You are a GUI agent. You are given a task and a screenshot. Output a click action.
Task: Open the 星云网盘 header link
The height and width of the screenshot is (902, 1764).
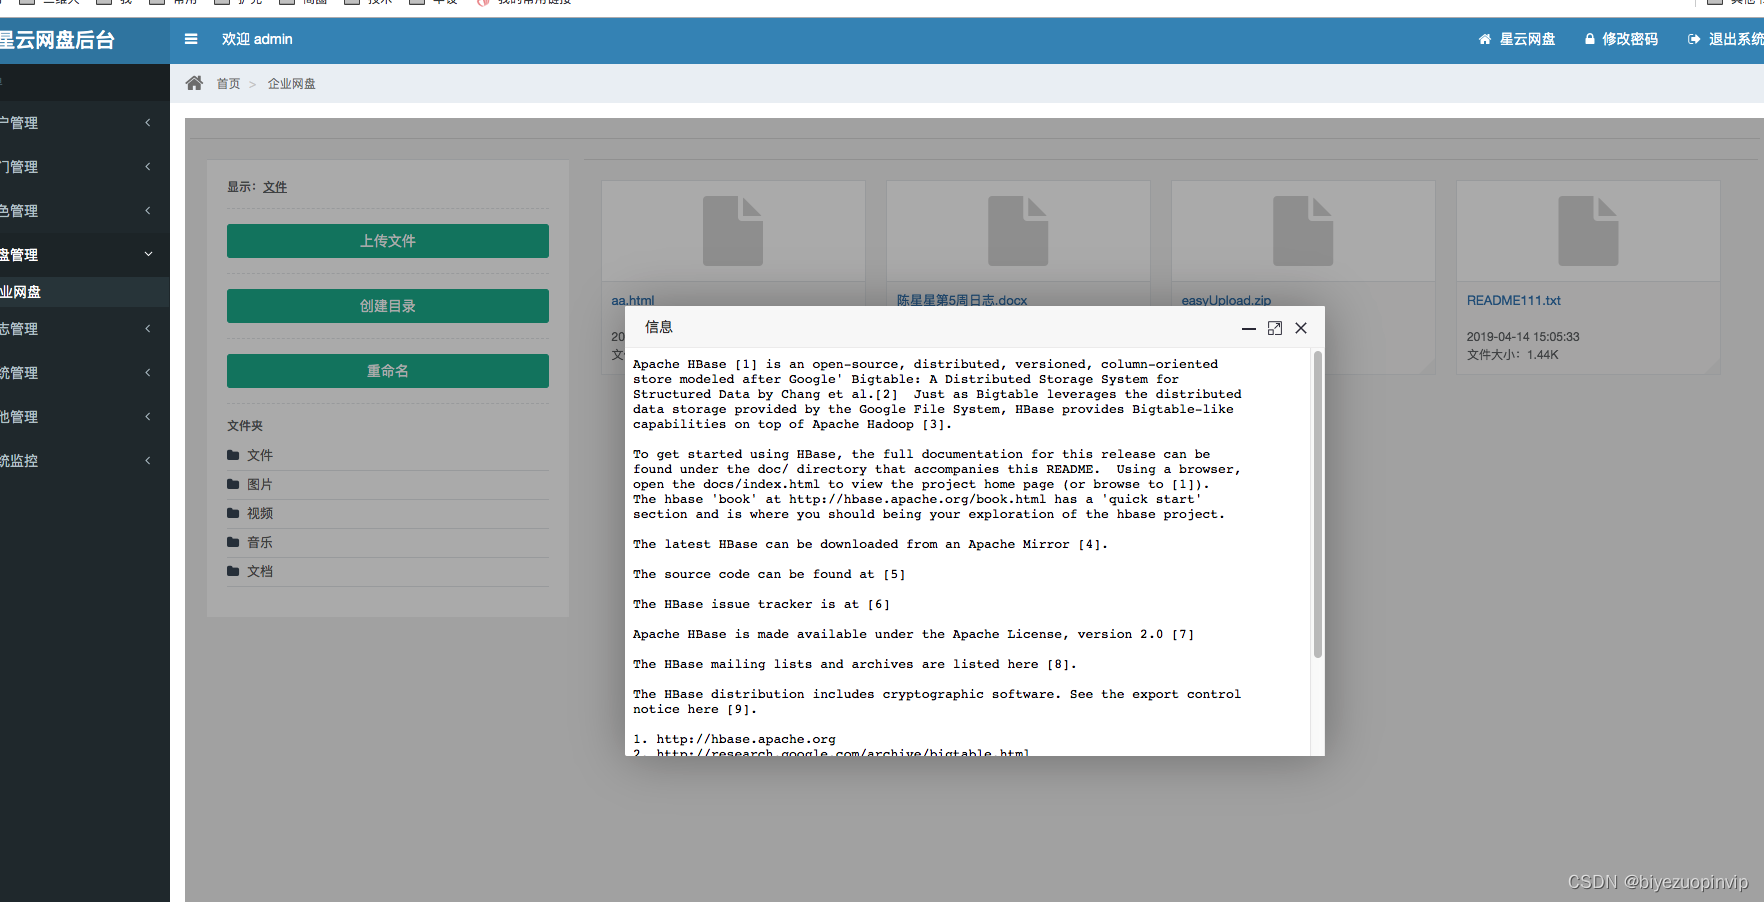[x=1527, y=39]
